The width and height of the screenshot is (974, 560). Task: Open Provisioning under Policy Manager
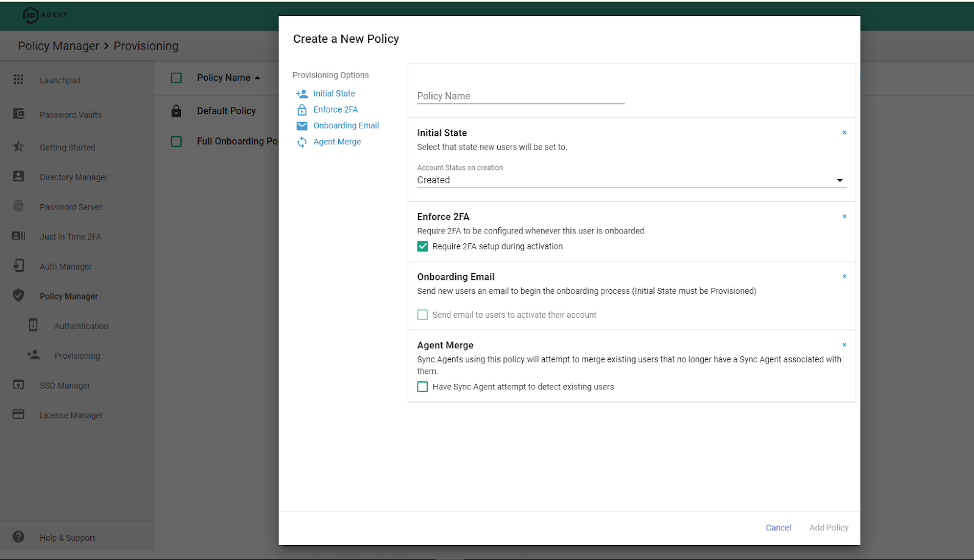click(77, 356)
